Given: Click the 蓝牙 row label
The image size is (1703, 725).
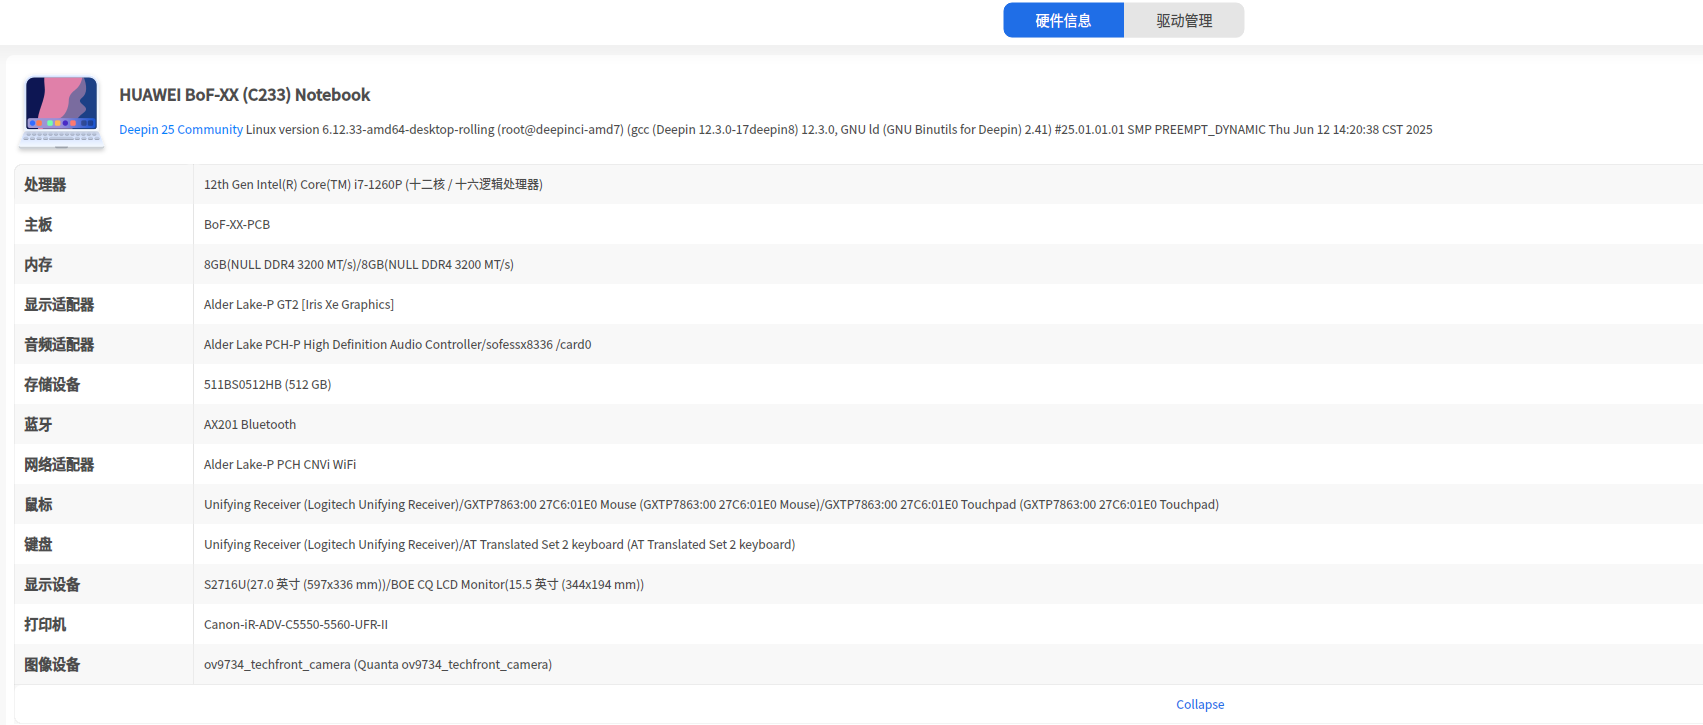Looking at the screenshot, I should point(38,425).
